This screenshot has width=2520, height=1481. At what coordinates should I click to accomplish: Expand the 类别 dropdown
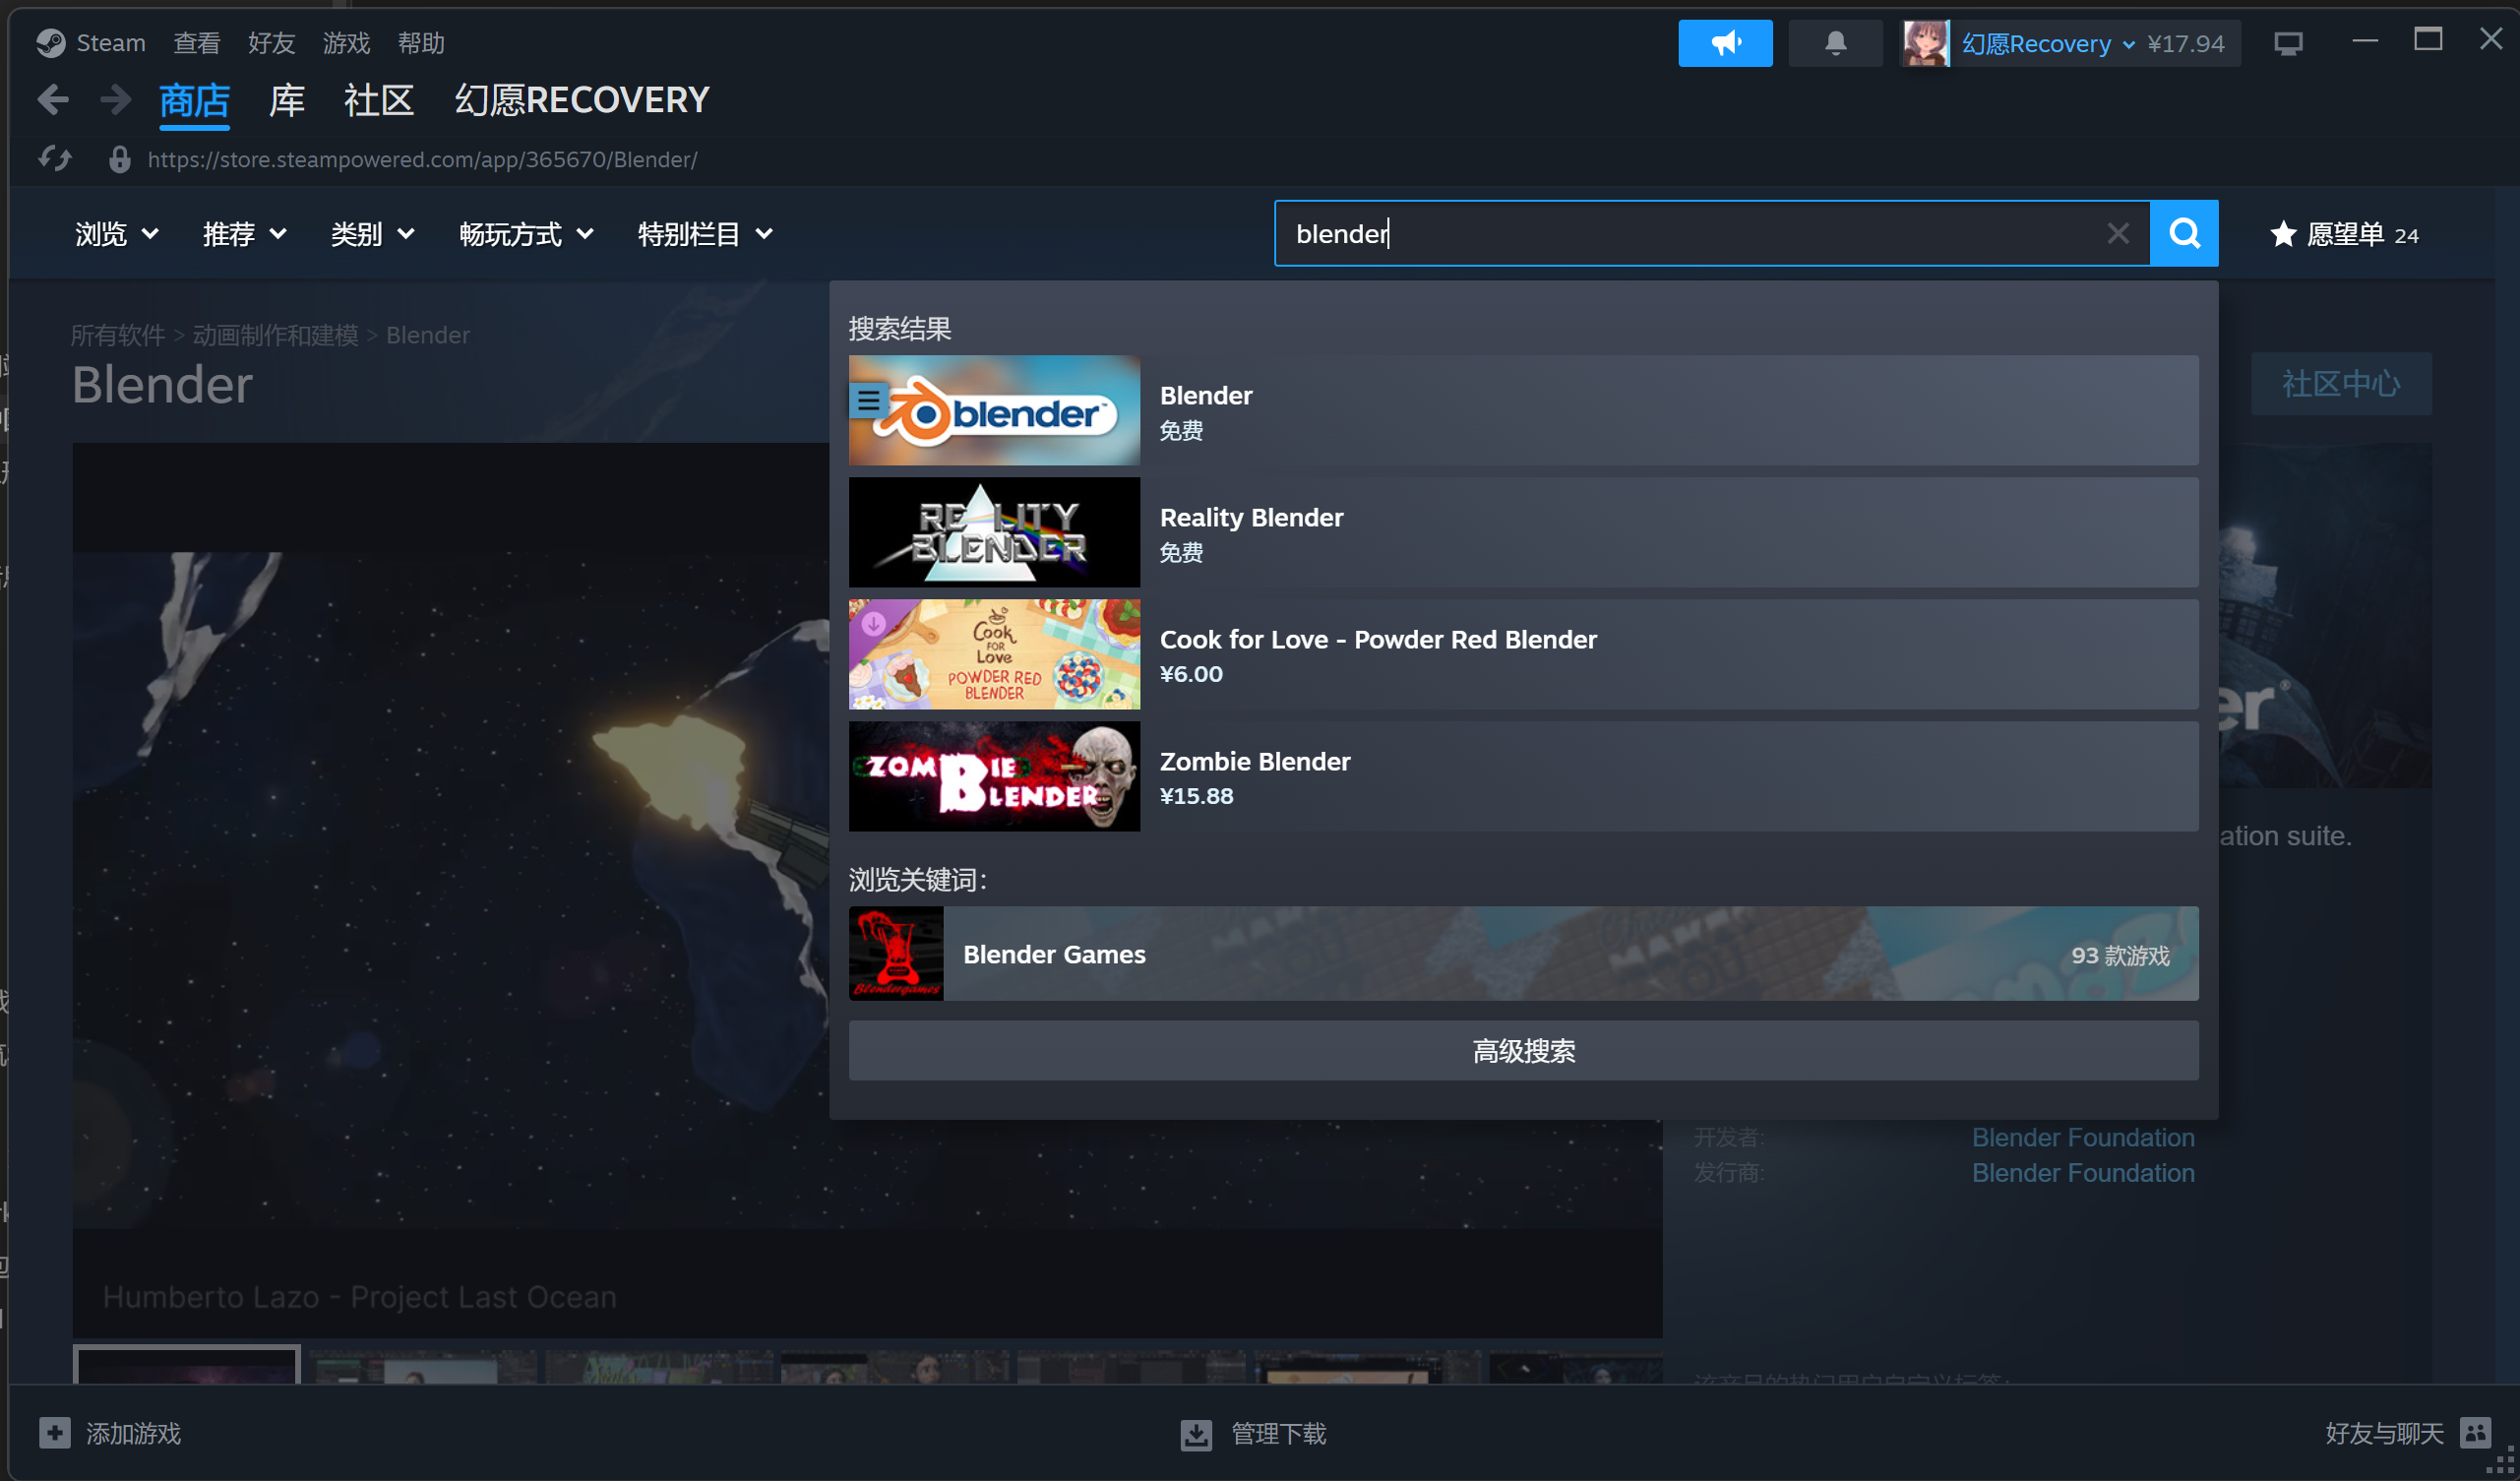373,234
